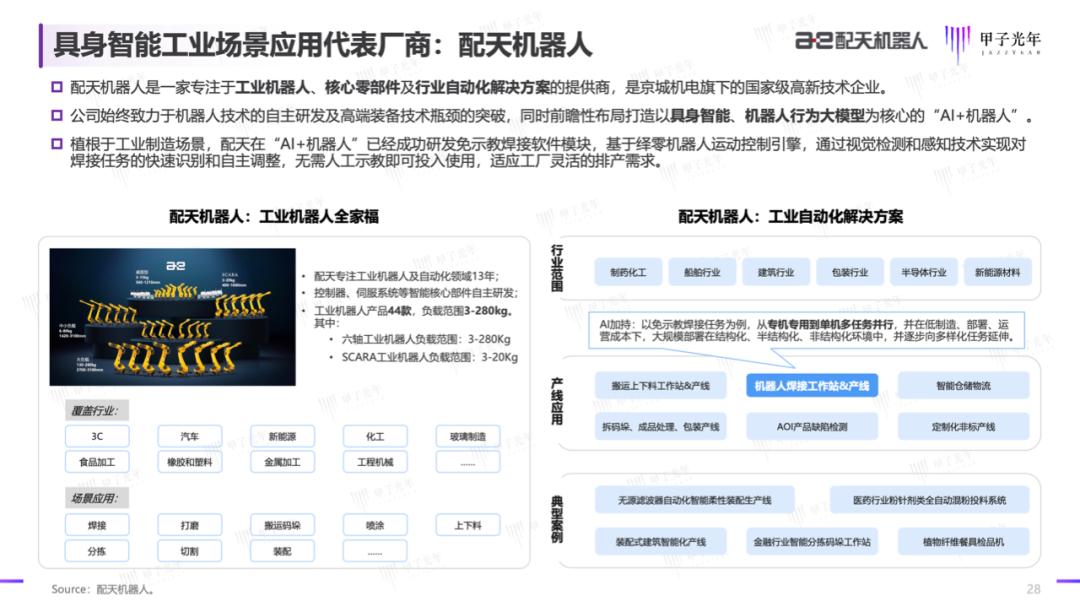Click the 典型案例 section label
This screenshot has height=607, width=1080.
pyautogui.click(x=557, y=520)
